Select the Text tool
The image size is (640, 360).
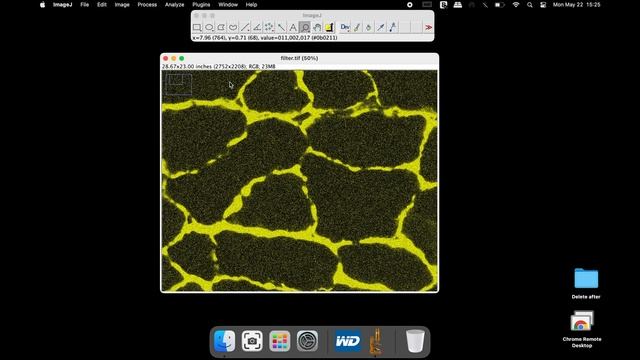[293, 27]
